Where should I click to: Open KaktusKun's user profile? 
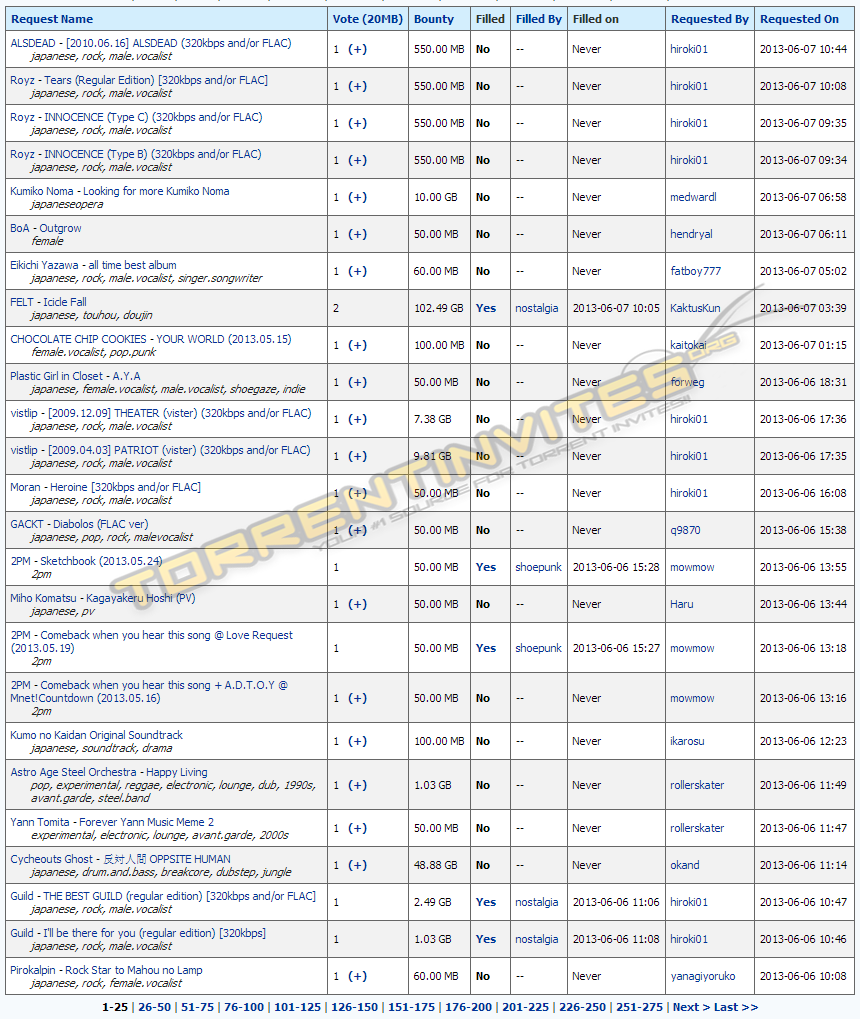pyautogui.click(x=695, y=309)
